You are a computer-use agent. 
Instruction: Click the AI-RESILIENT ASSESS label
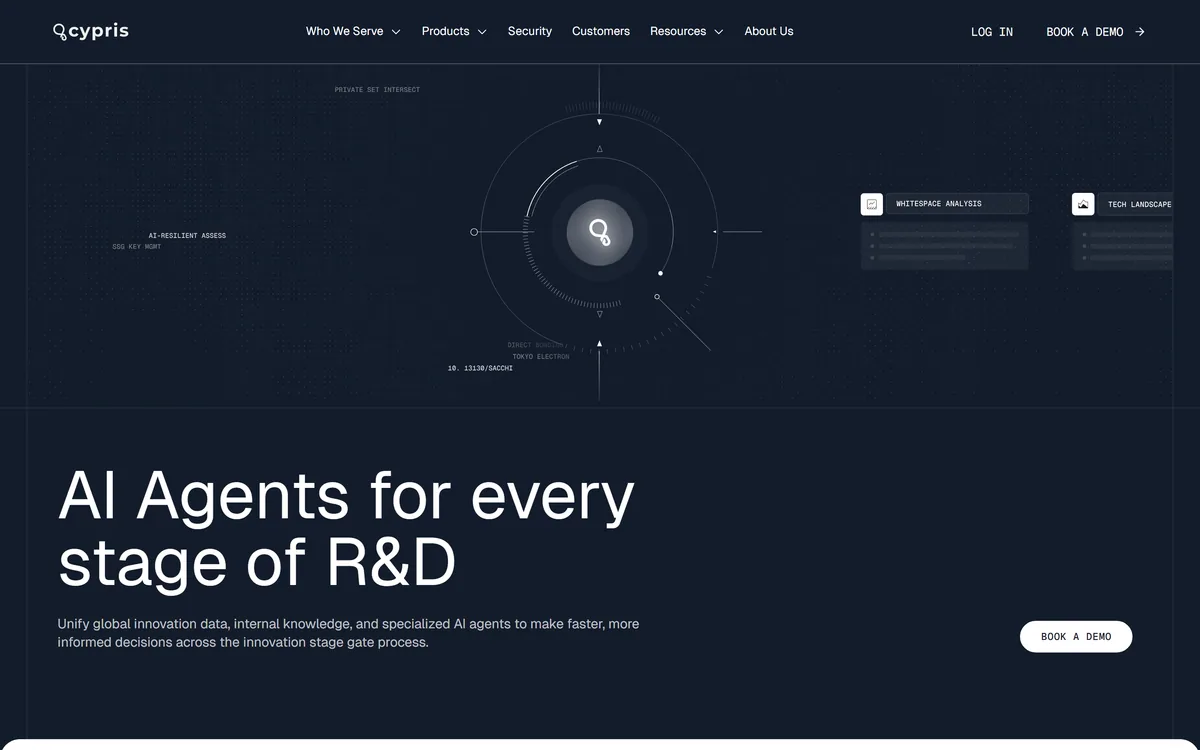187,236
